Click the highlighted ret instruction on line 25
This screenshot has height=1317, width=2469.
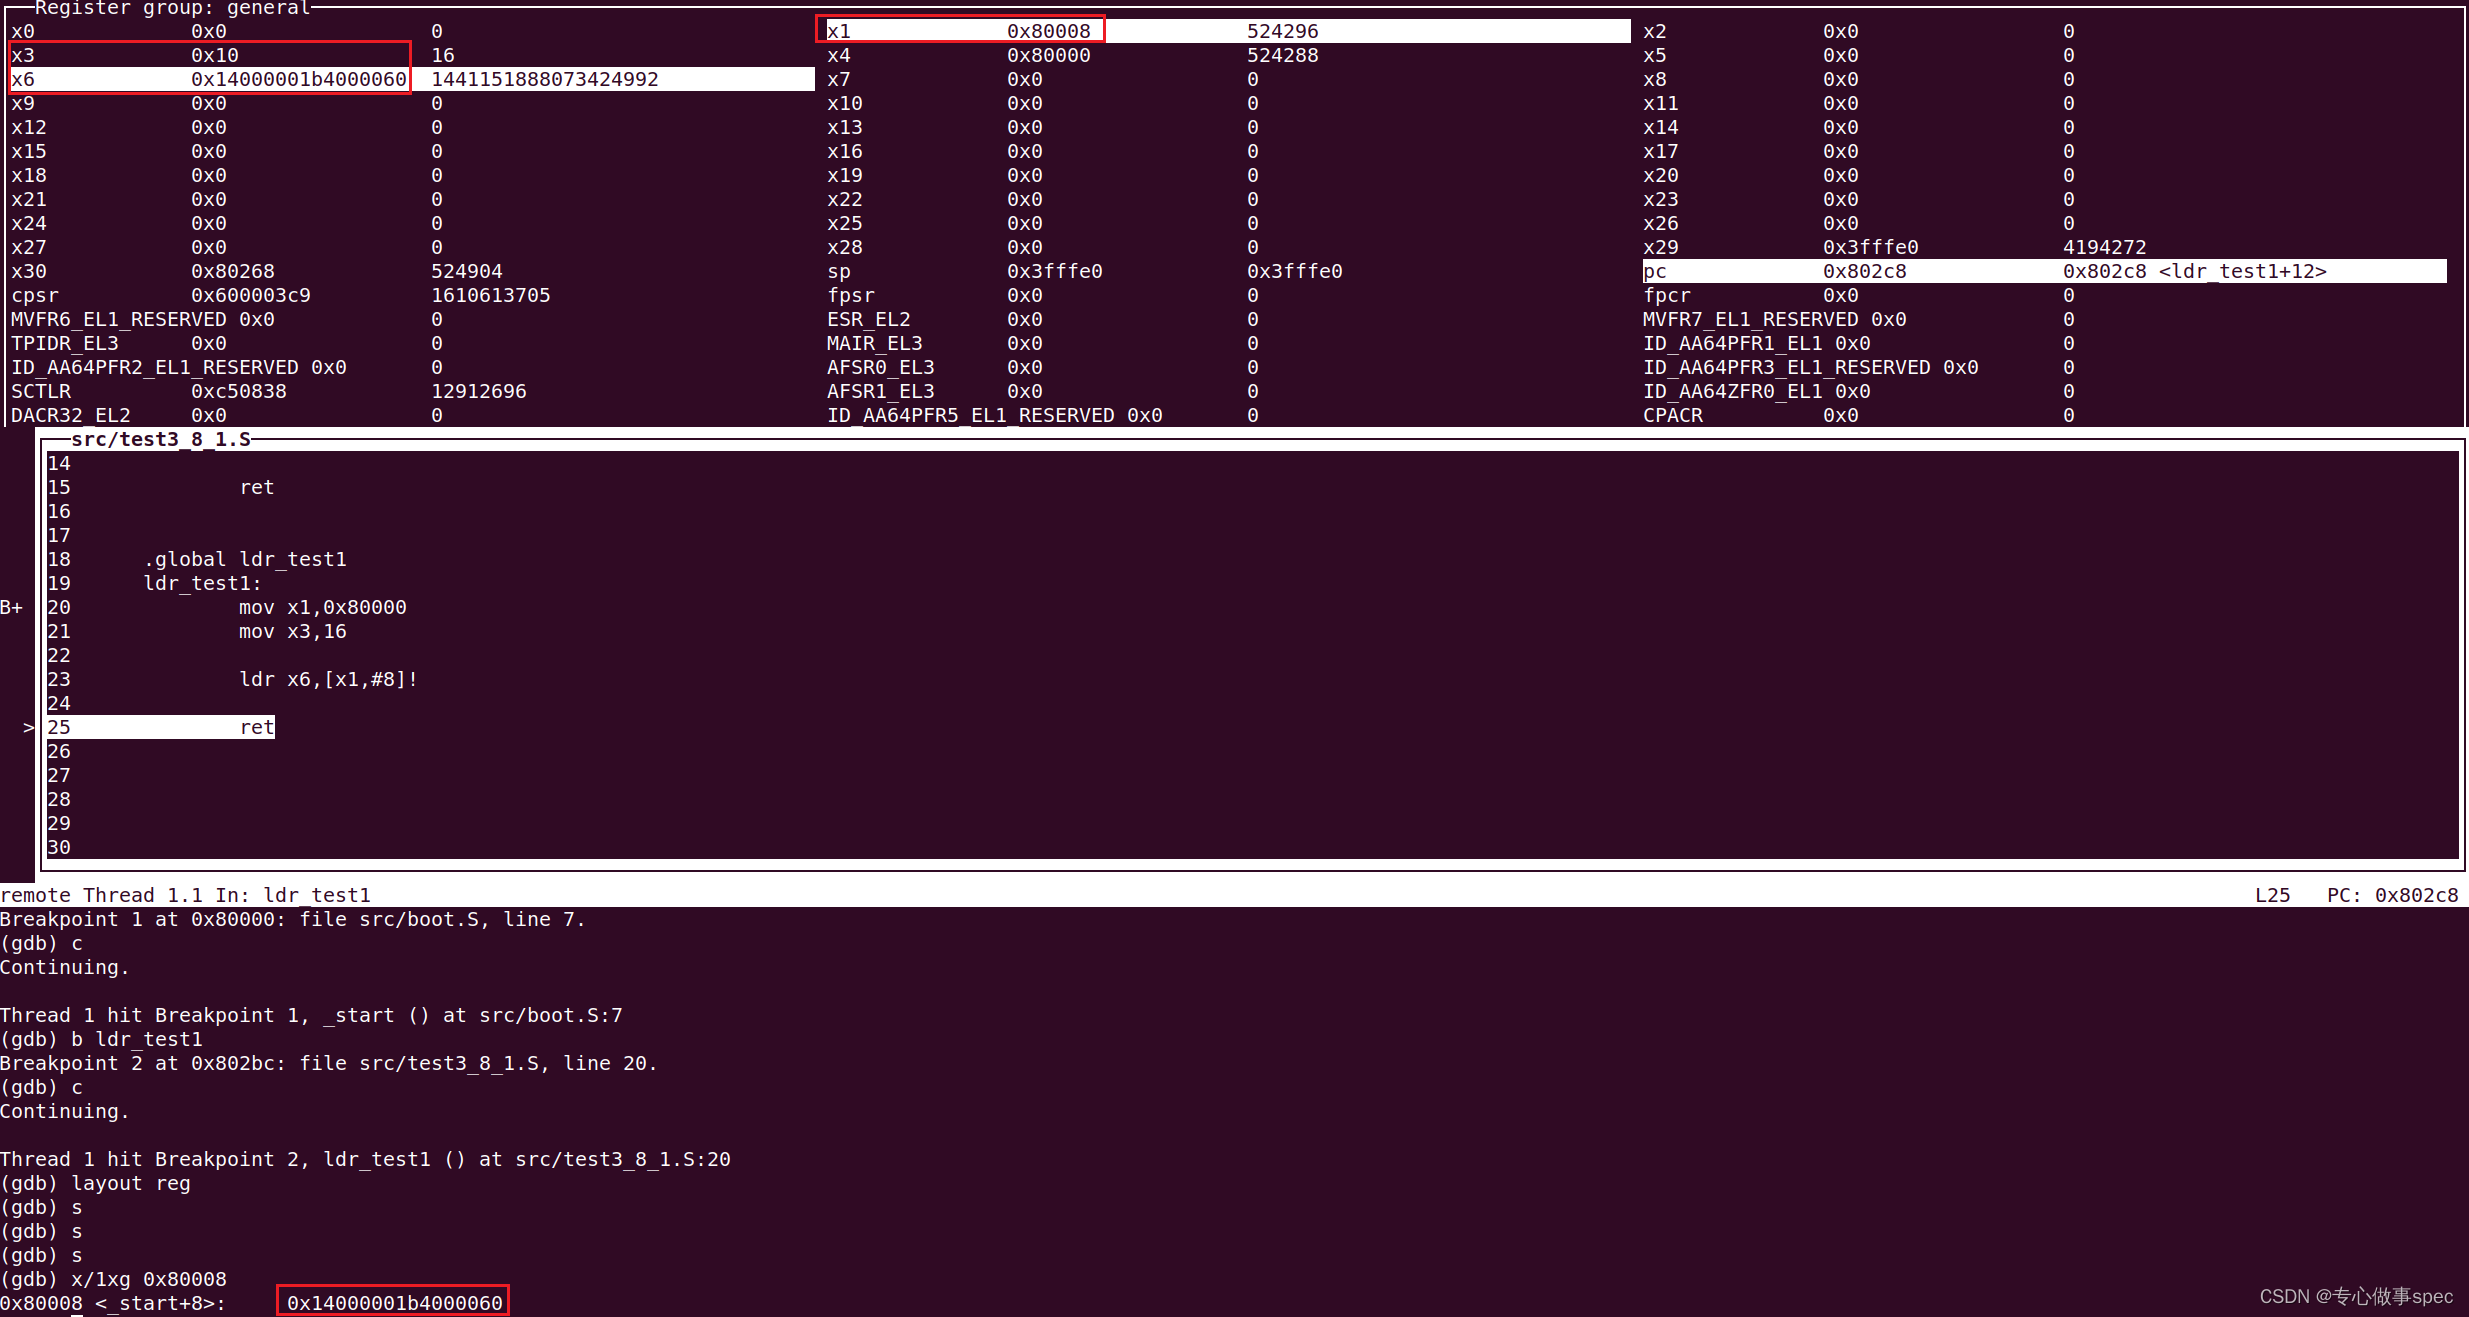point(256,727)
